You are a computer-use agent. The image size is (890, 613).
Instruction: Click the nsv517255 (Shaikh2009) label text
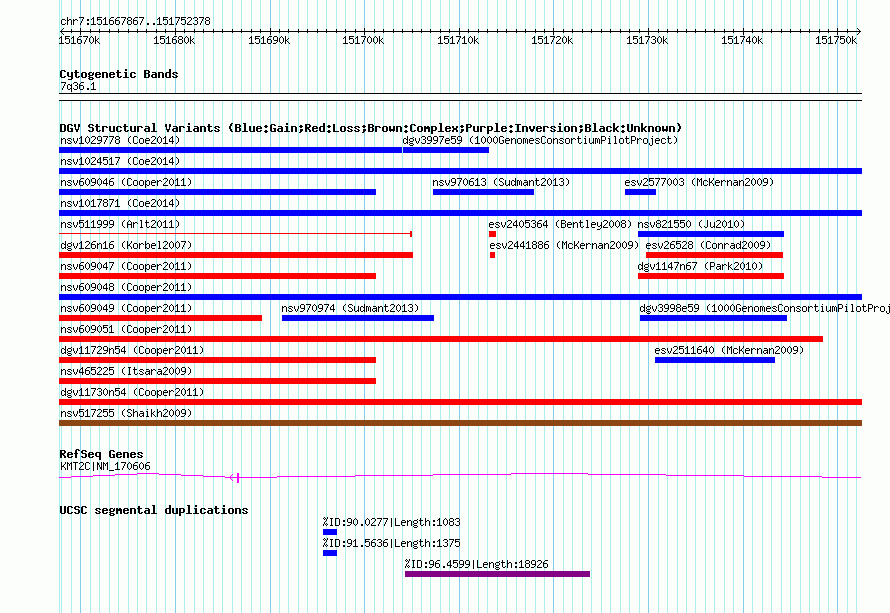pyautogui.click(x=126, y=413)
